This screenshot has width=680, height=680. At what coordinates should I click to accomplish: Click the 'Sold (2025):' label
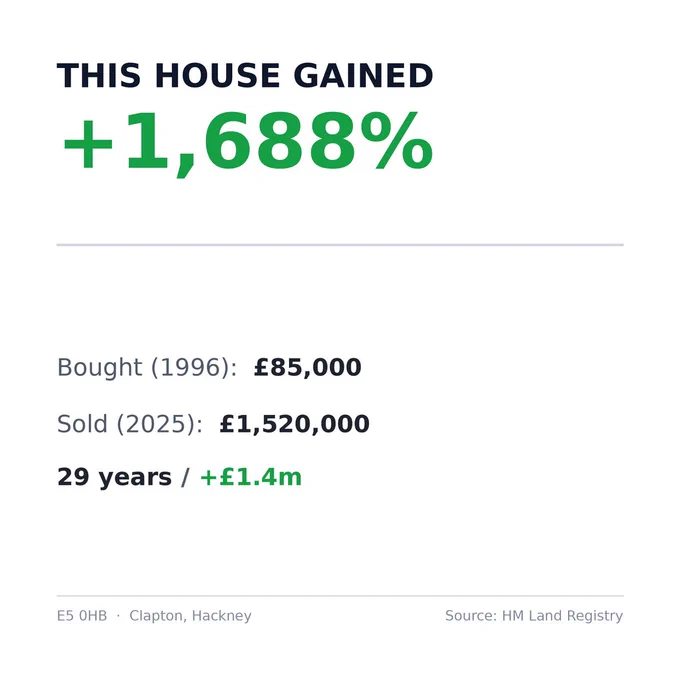tap(130, 424)
